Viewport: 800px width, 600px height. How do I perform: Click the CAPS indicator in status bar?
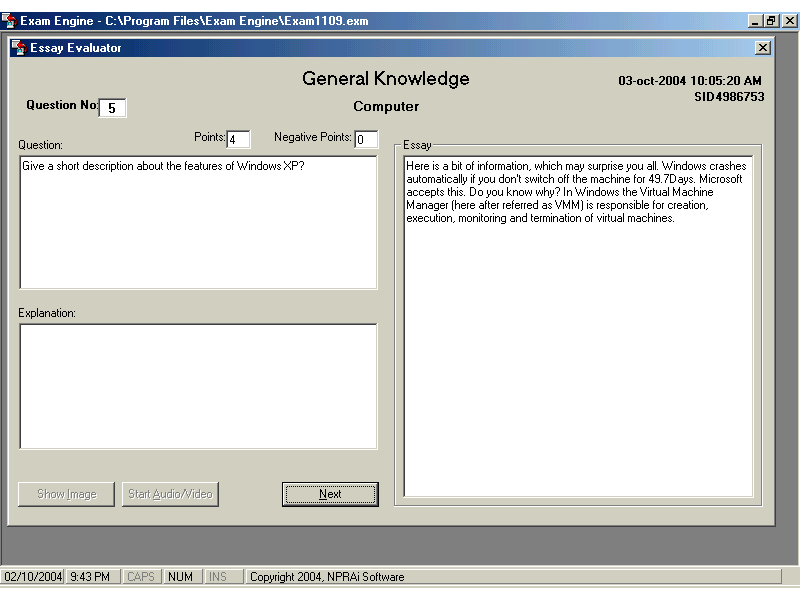point(141,577)
